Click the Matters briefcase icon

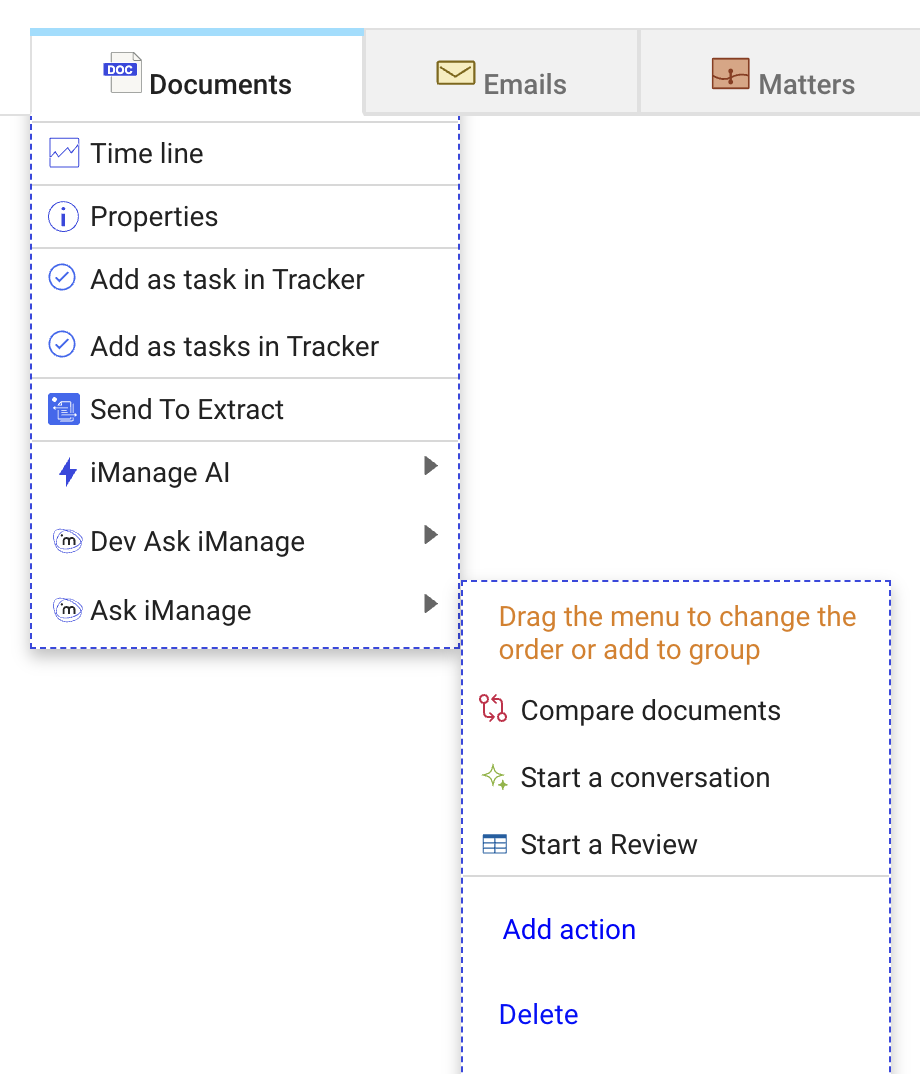731,72
